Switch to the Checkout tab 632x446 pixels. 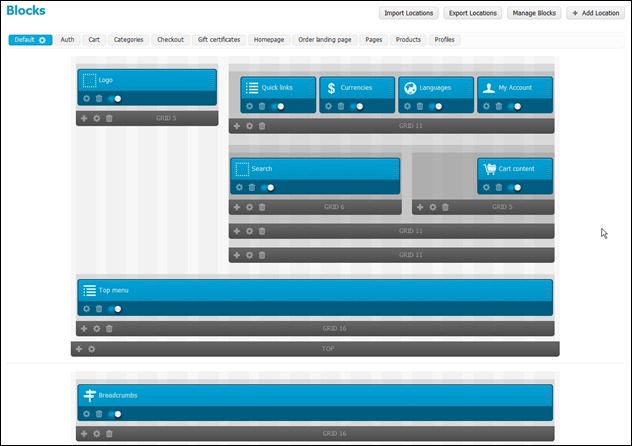[x=170, y=40]
